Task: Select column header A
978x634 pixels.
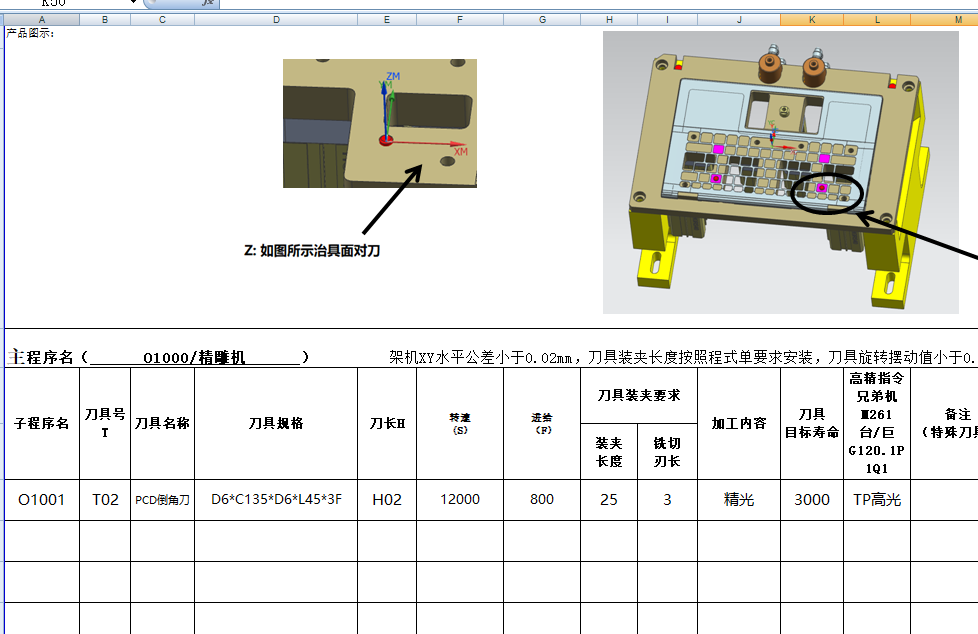Action: (42, 17)
